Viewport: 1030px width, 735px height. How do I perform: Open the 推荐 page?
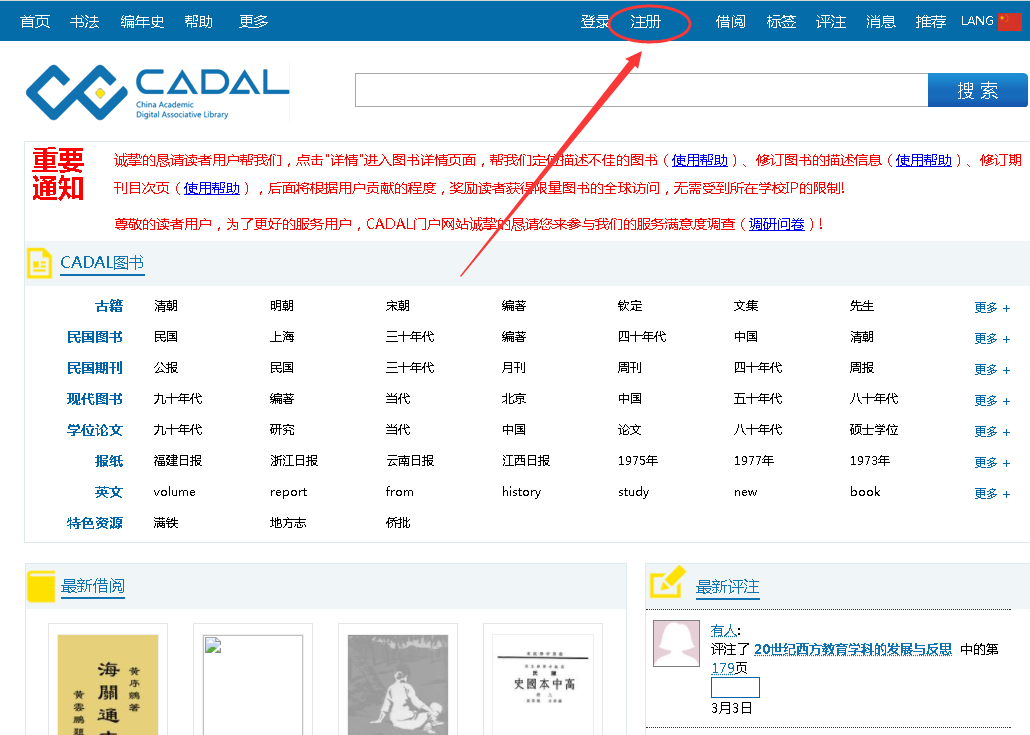pyautogui.click(x=931, y=22)
